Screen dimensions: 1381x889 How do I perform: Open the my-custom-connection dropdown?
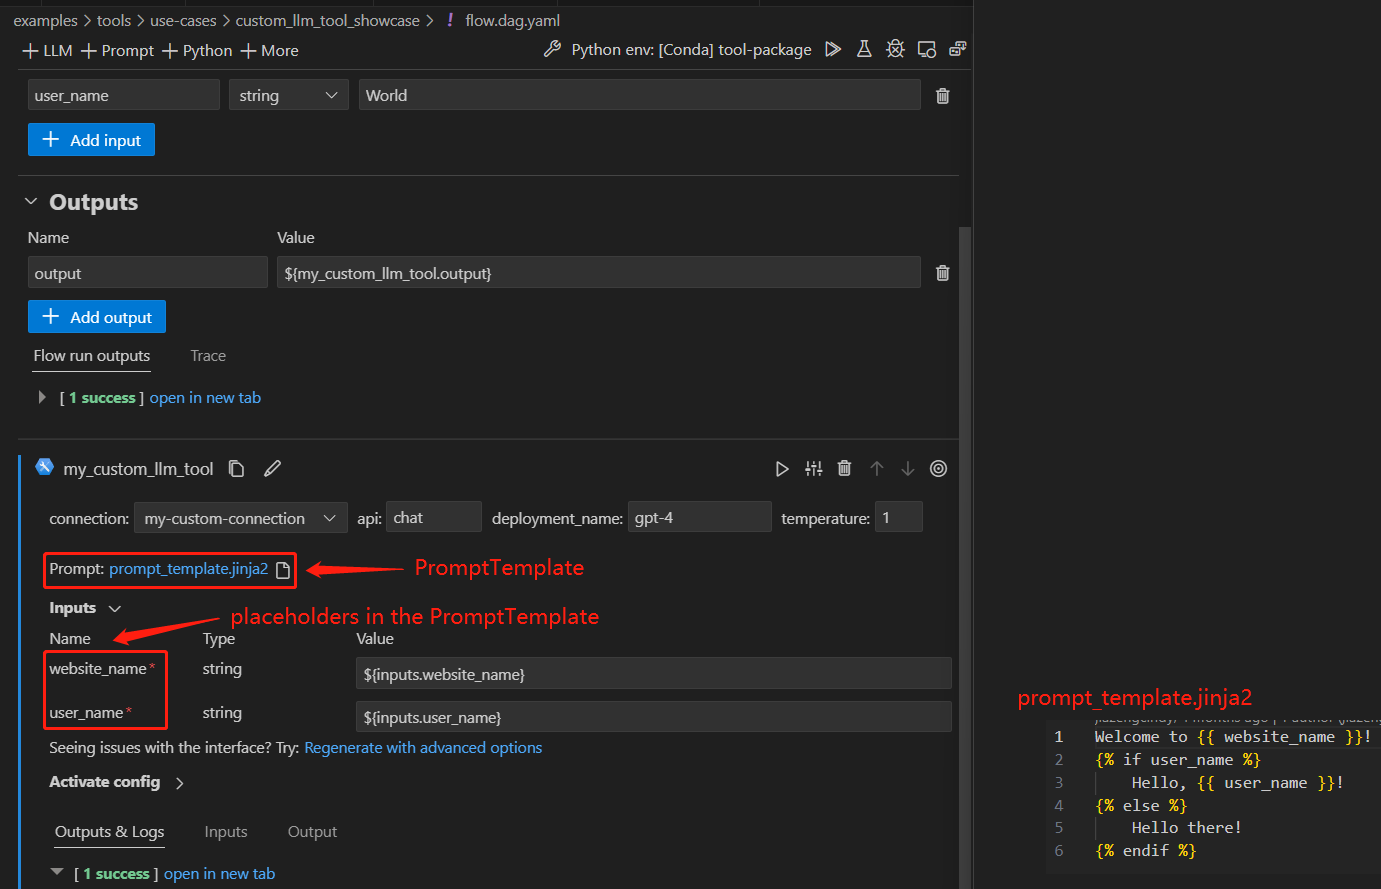point(240,518)
